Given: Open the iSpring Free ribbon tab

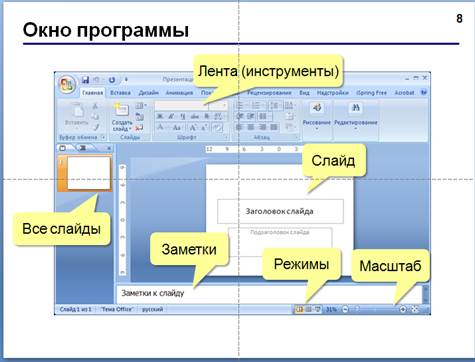Looking at the screenshot, I should click(371, 93).
